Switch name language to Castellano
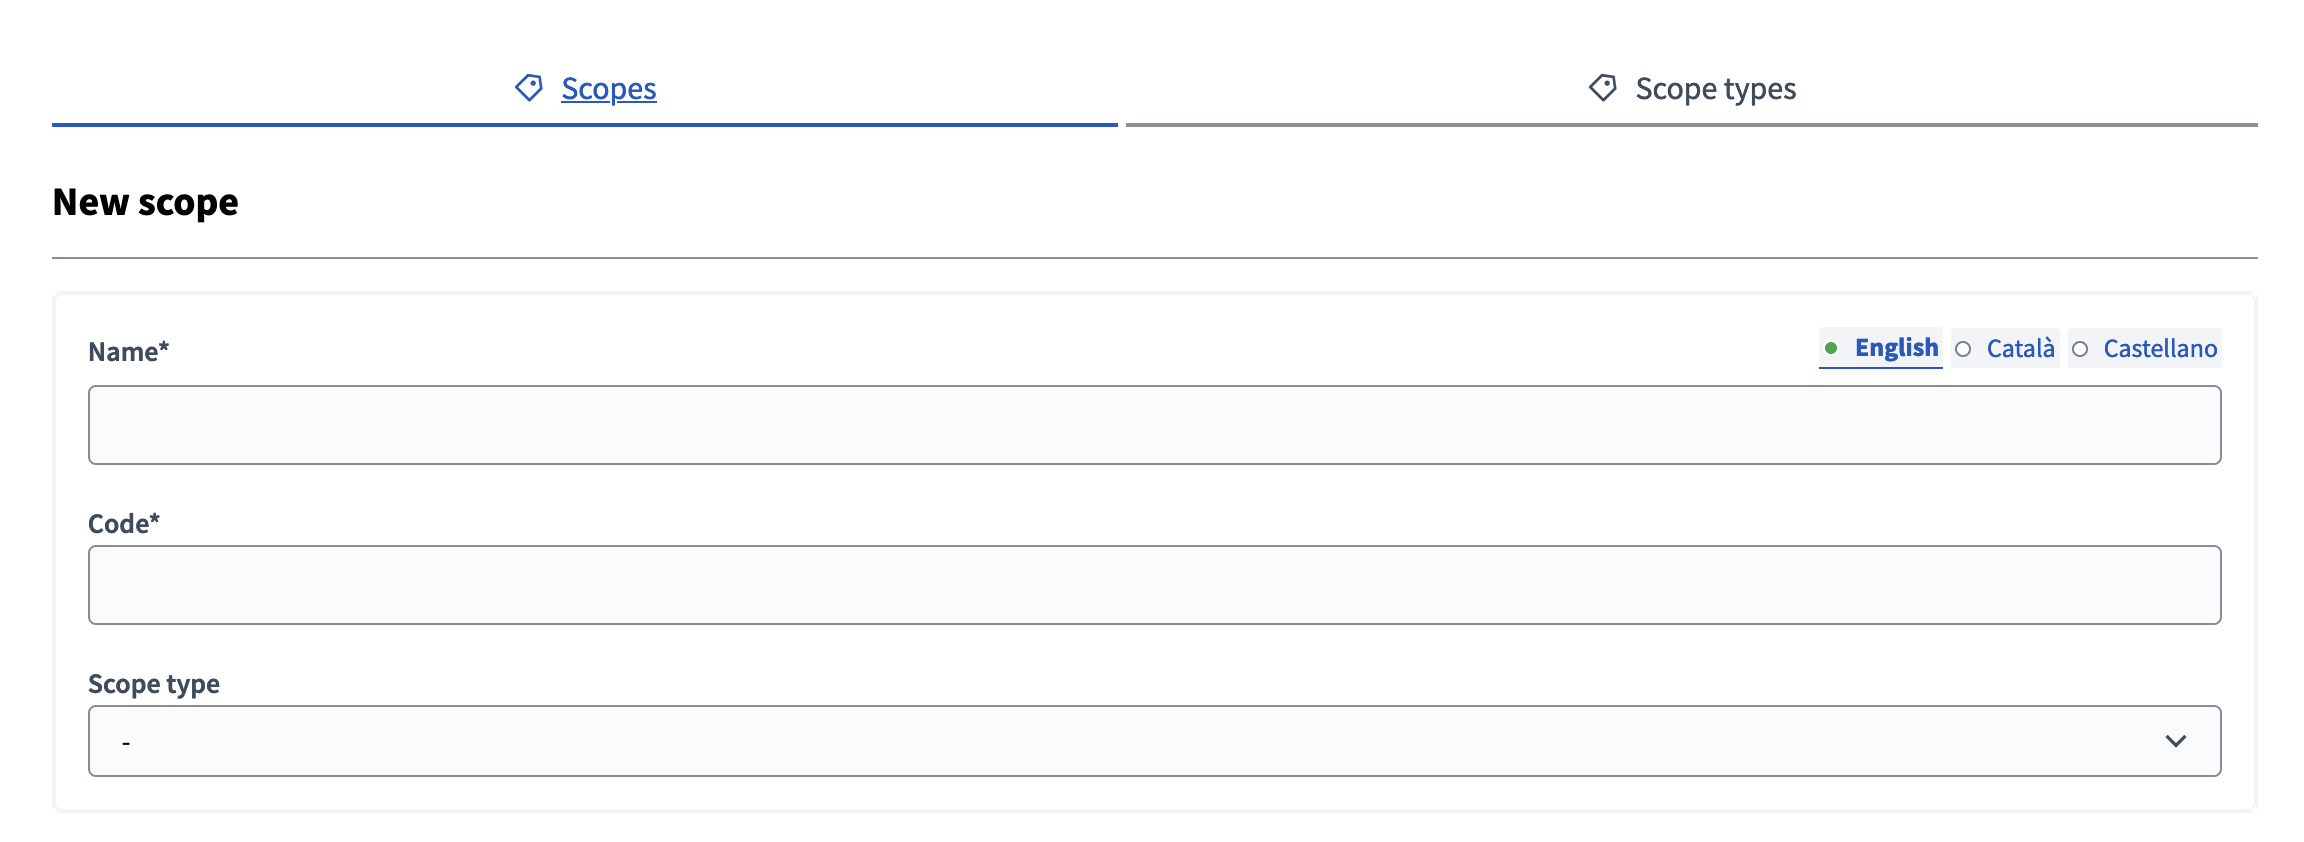This screenshot has width=2304, height=842. click(x=2160, y=349)
